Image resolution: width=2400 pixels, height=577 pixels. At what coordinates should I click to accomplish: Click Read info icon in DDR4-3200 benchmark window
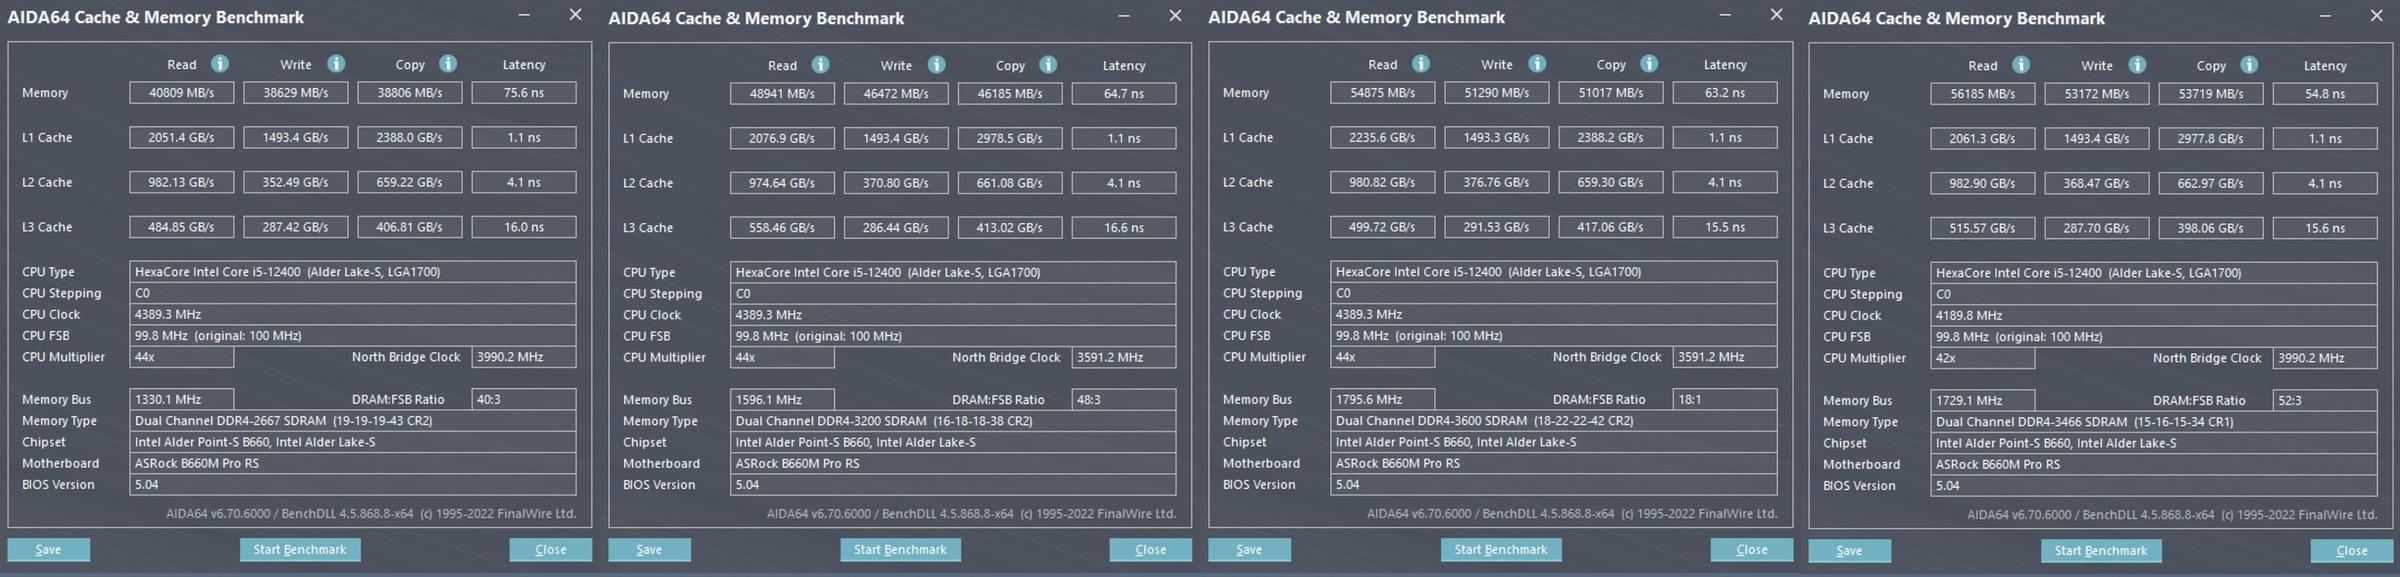820,65
